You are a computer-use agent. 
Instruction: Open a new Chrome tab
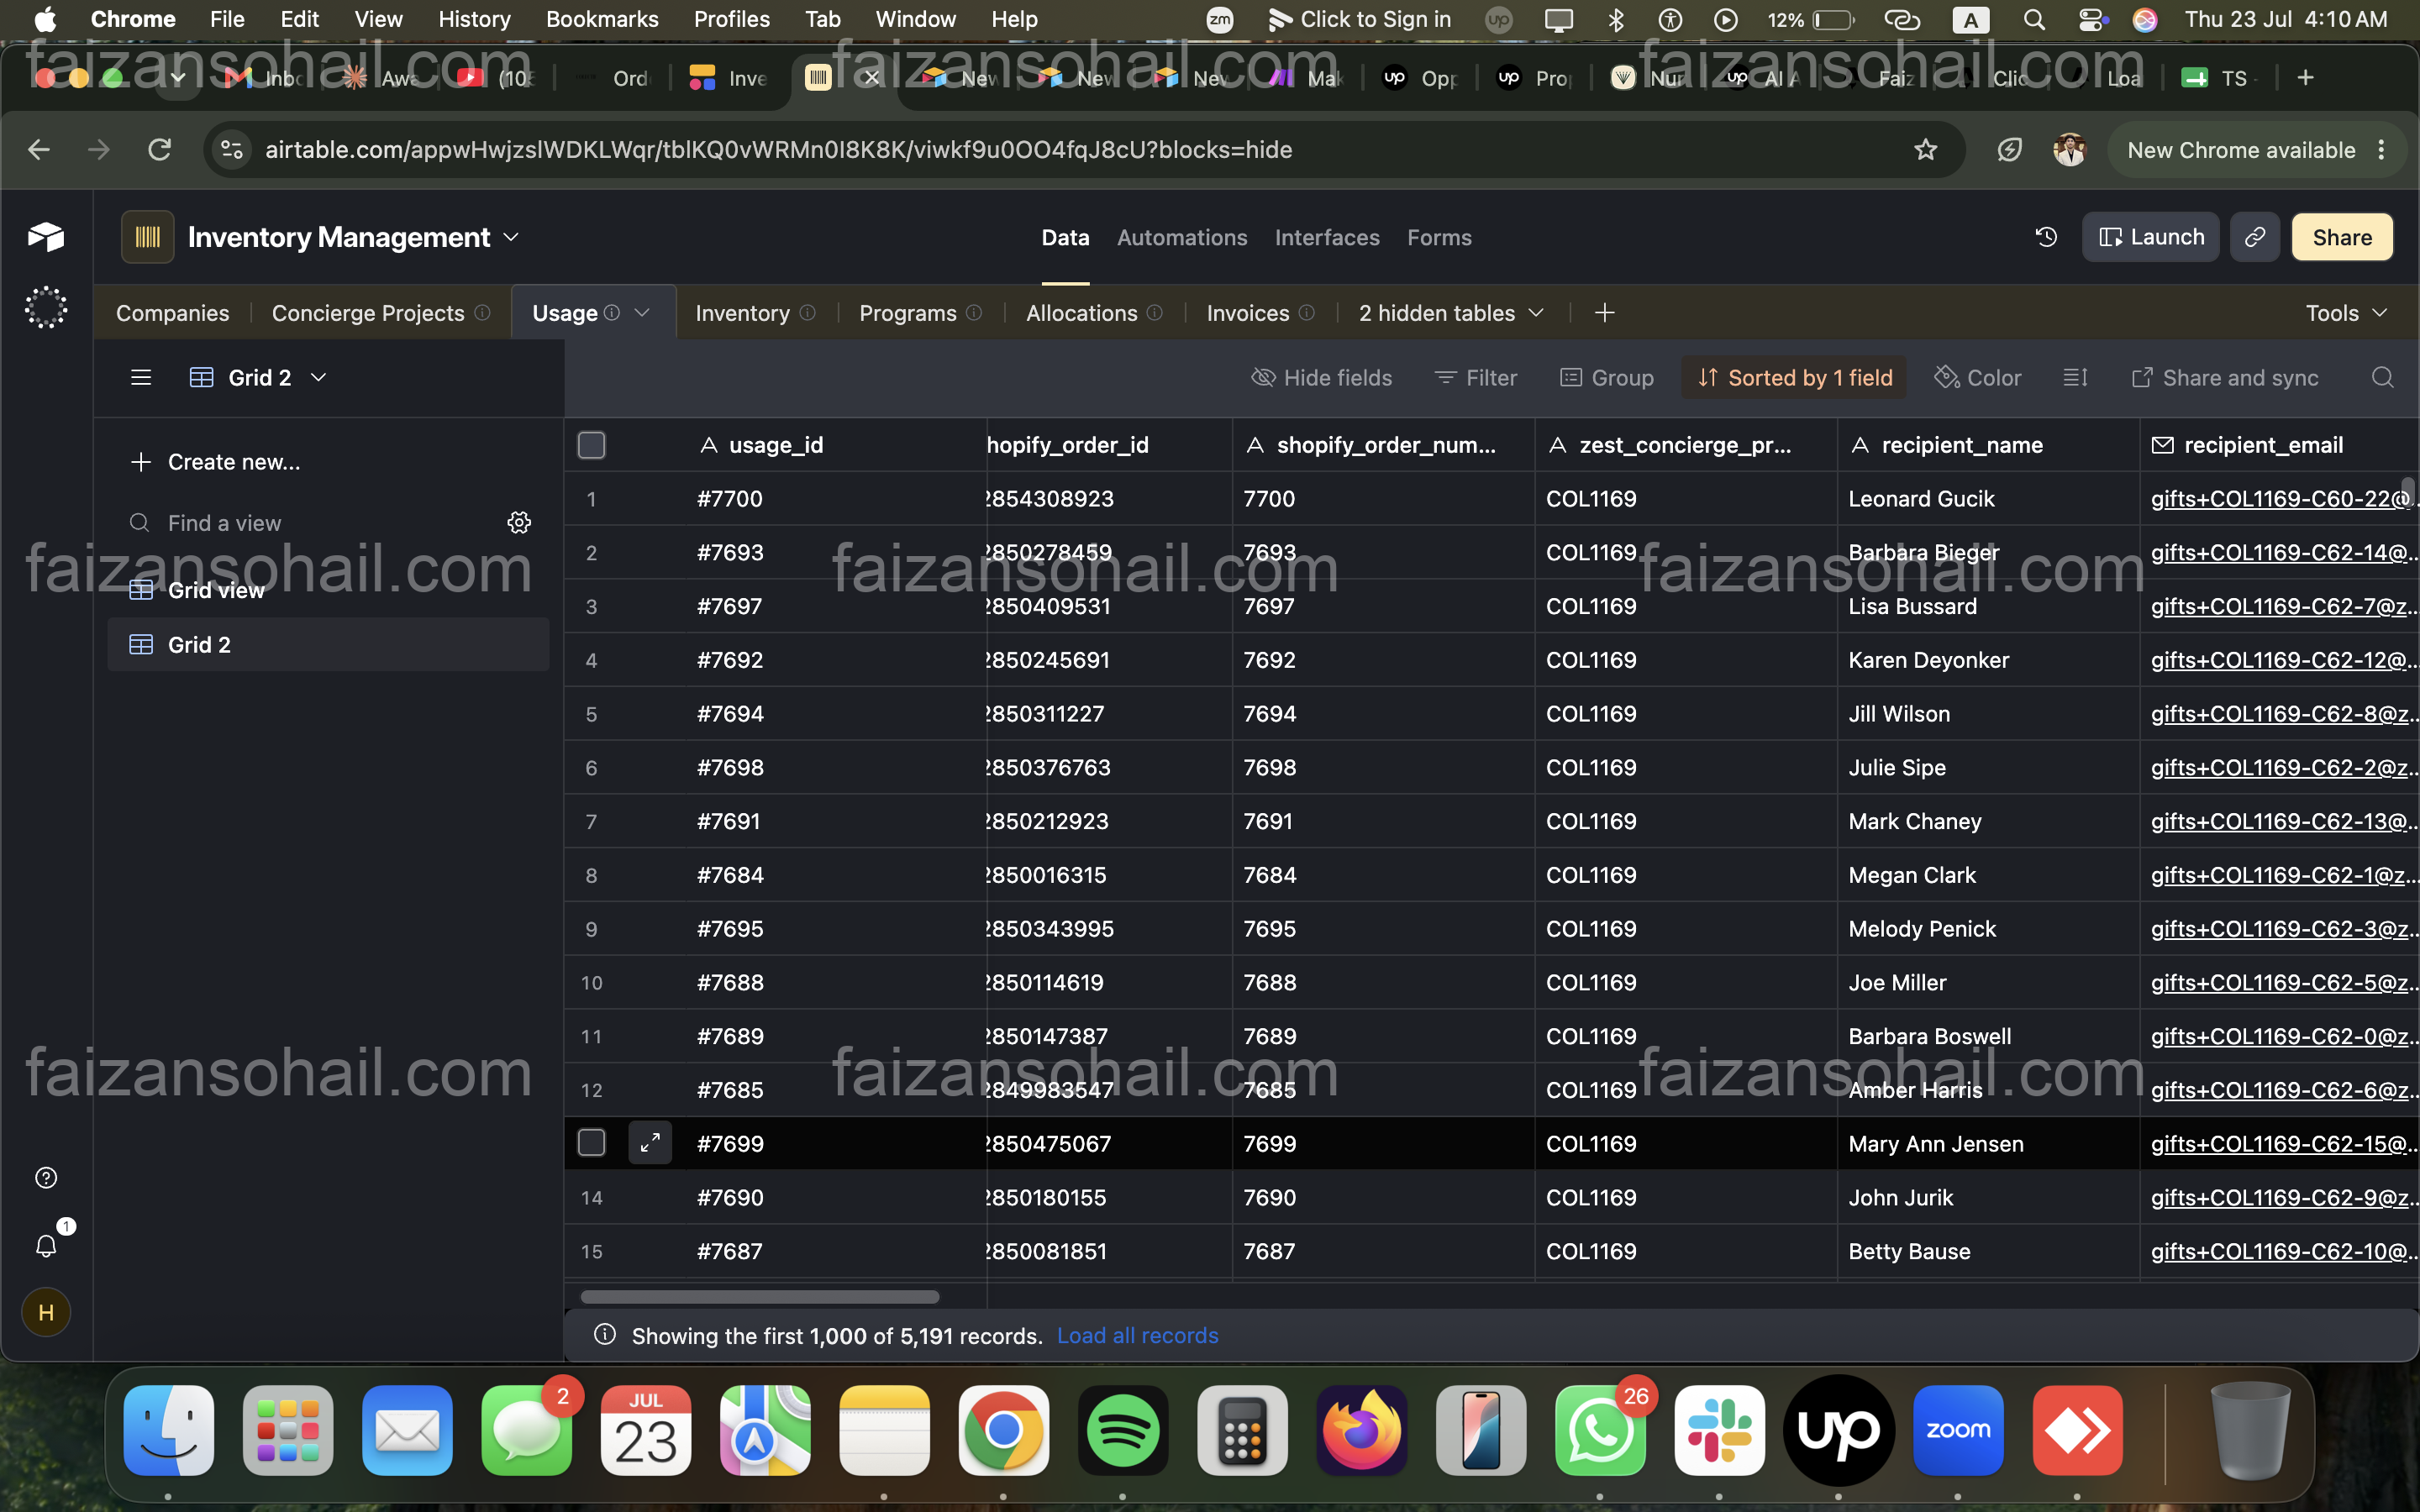(2305, 78)
